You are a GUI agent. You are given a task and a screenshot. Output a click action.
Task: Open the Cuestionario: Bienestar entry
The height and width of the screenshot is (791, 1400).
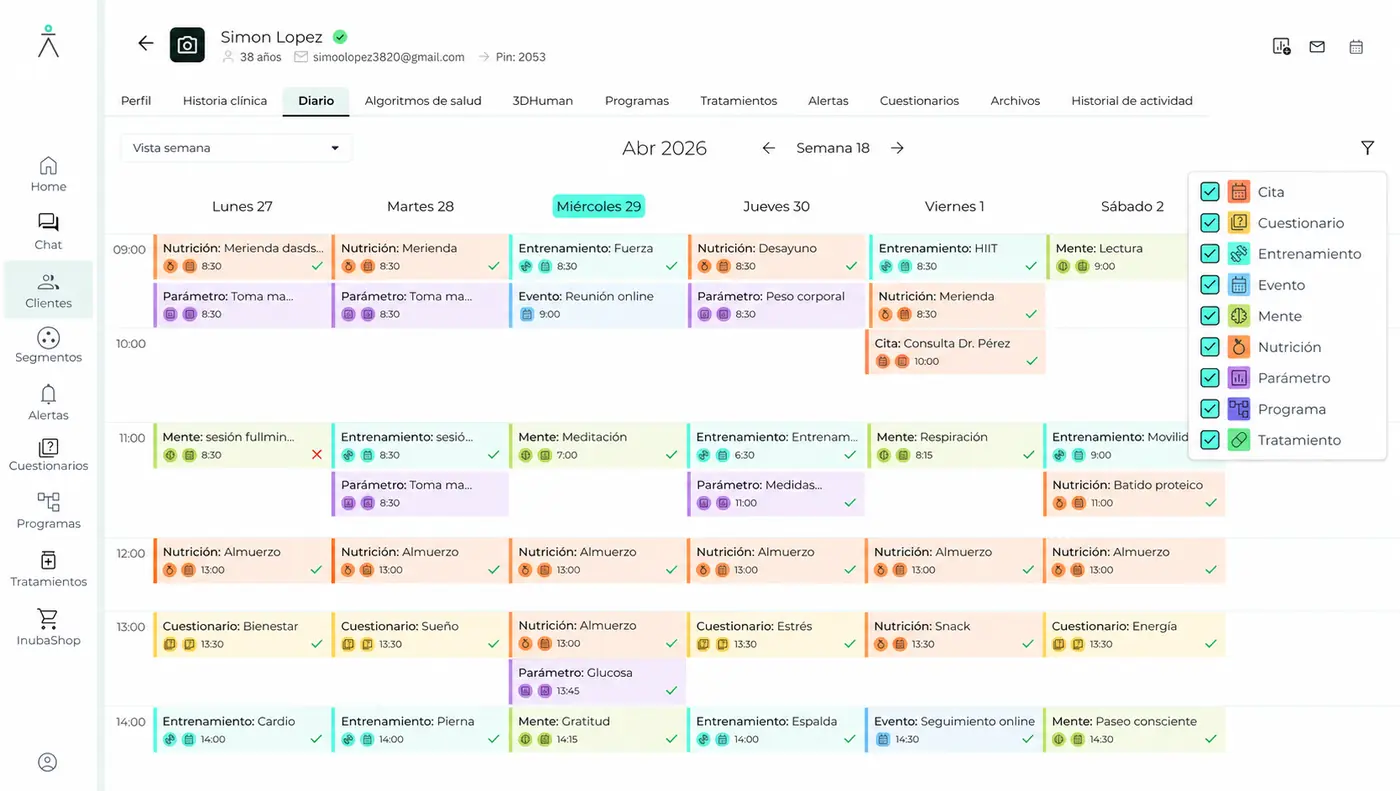[242, 635]
